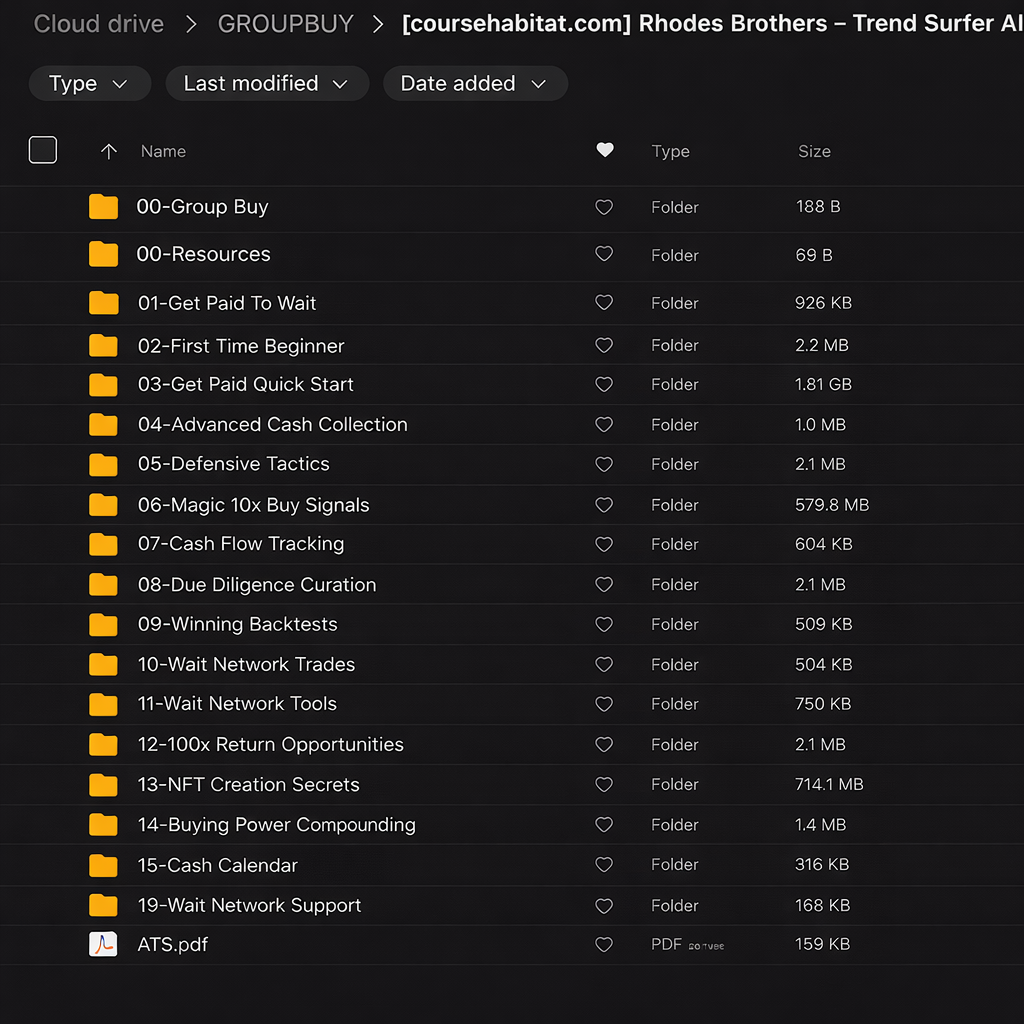The height and width of the screenshot is (1024, 1024).
Task: Open the Date added filter dropdown
Action: (474, 84)
